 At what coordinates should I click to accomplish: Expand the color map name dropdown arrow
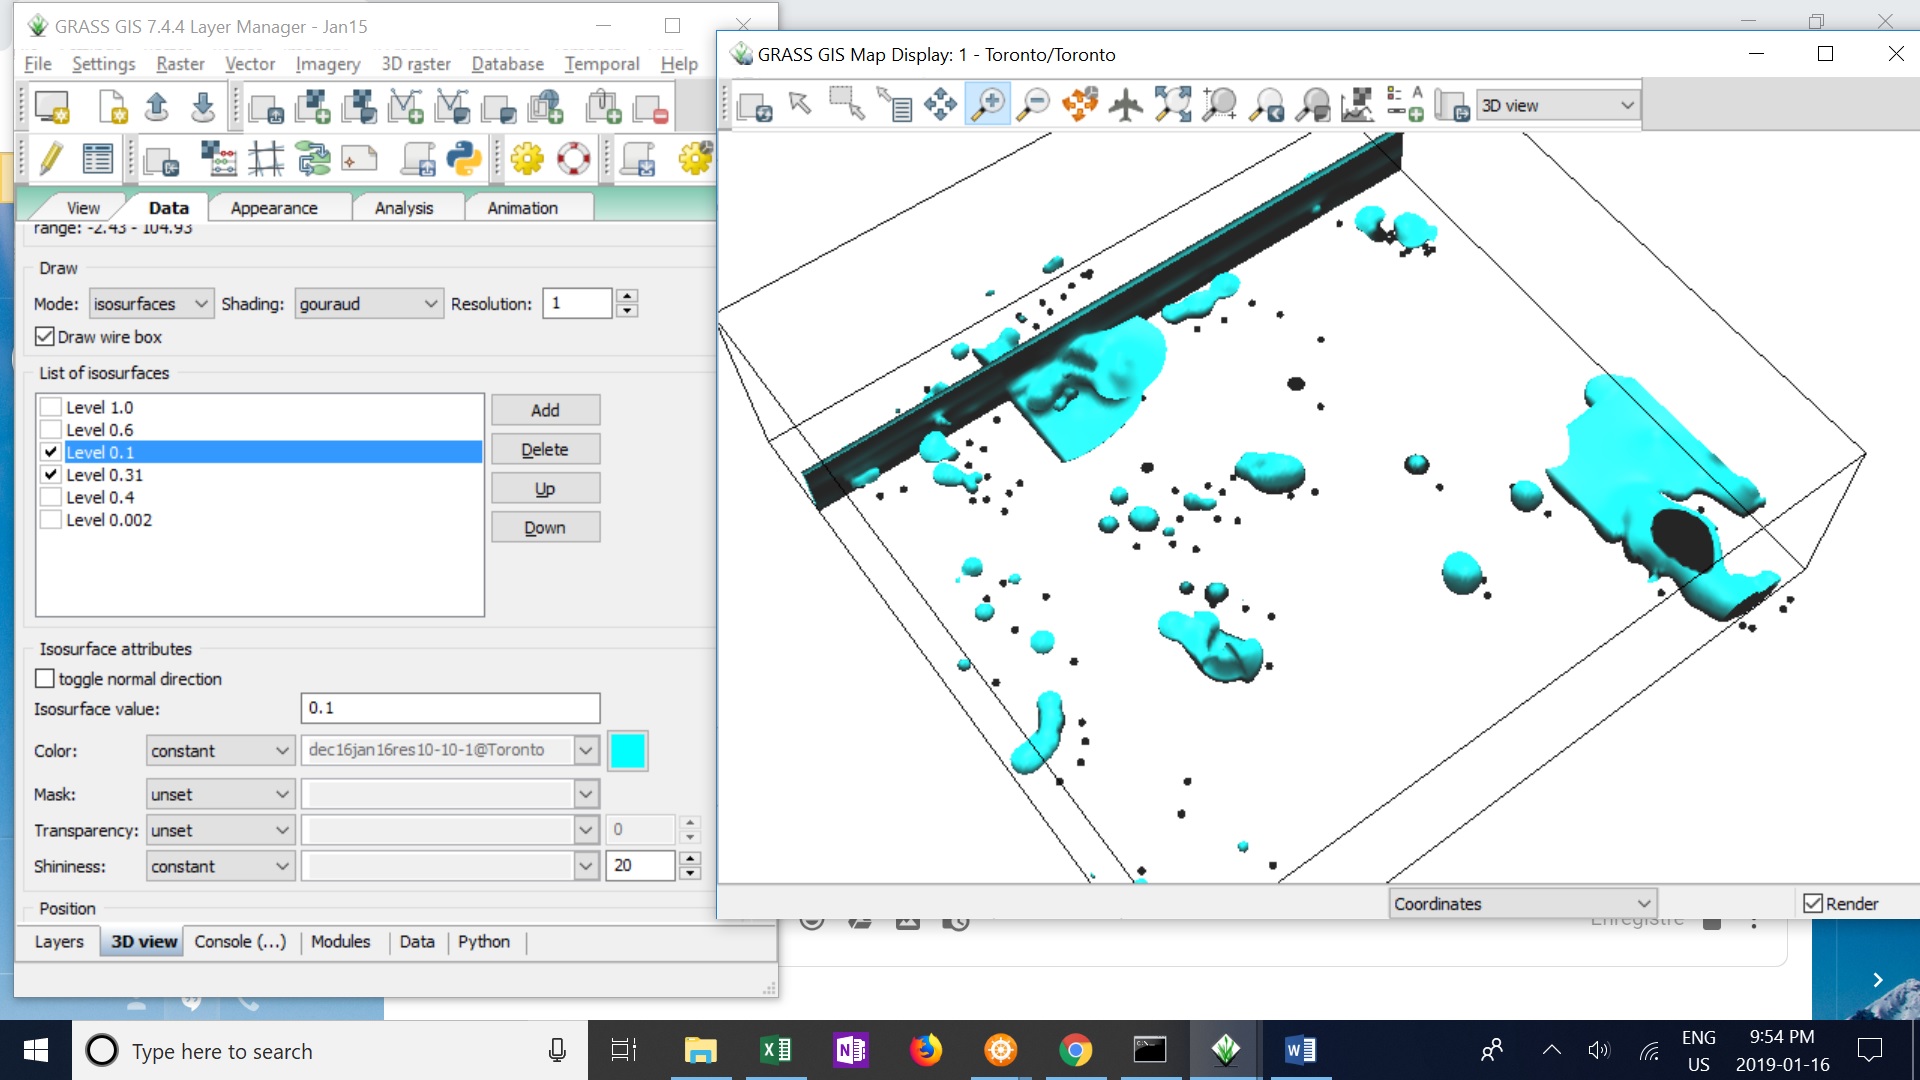pyautogui.click(x=586, y=750)
